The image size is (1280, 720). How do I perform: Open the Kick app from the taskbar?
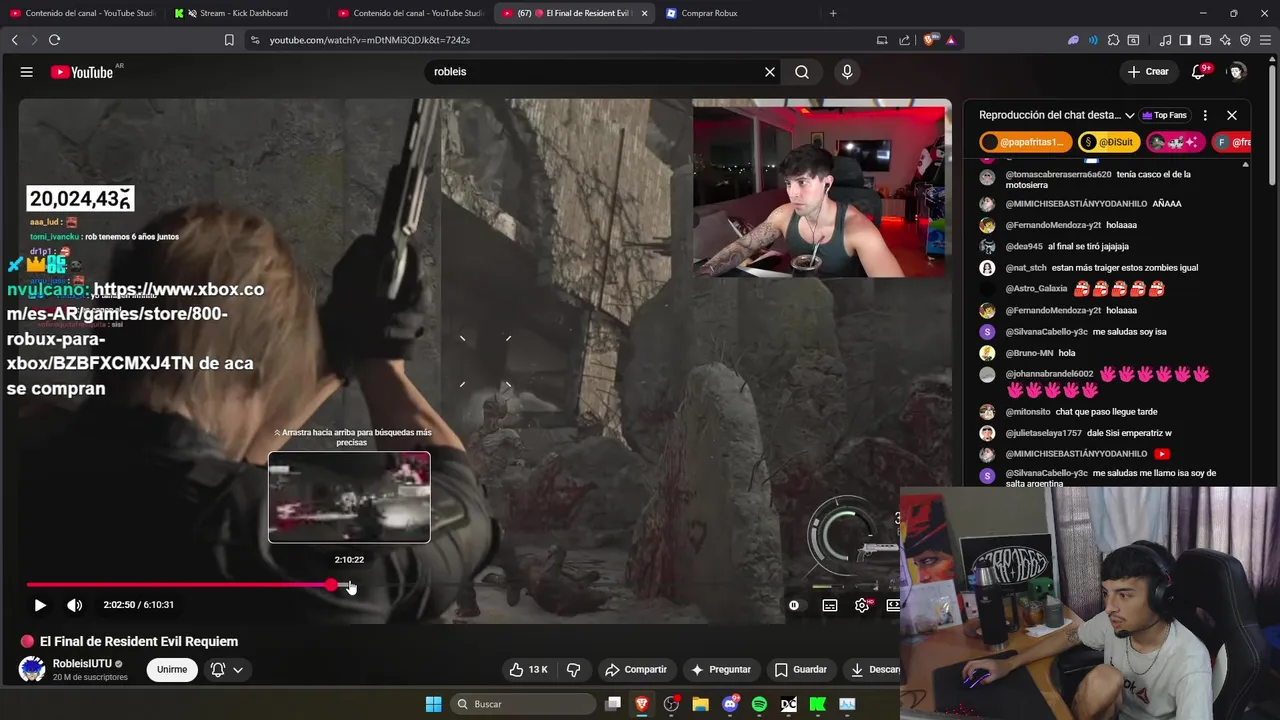(x=817, y=704)
